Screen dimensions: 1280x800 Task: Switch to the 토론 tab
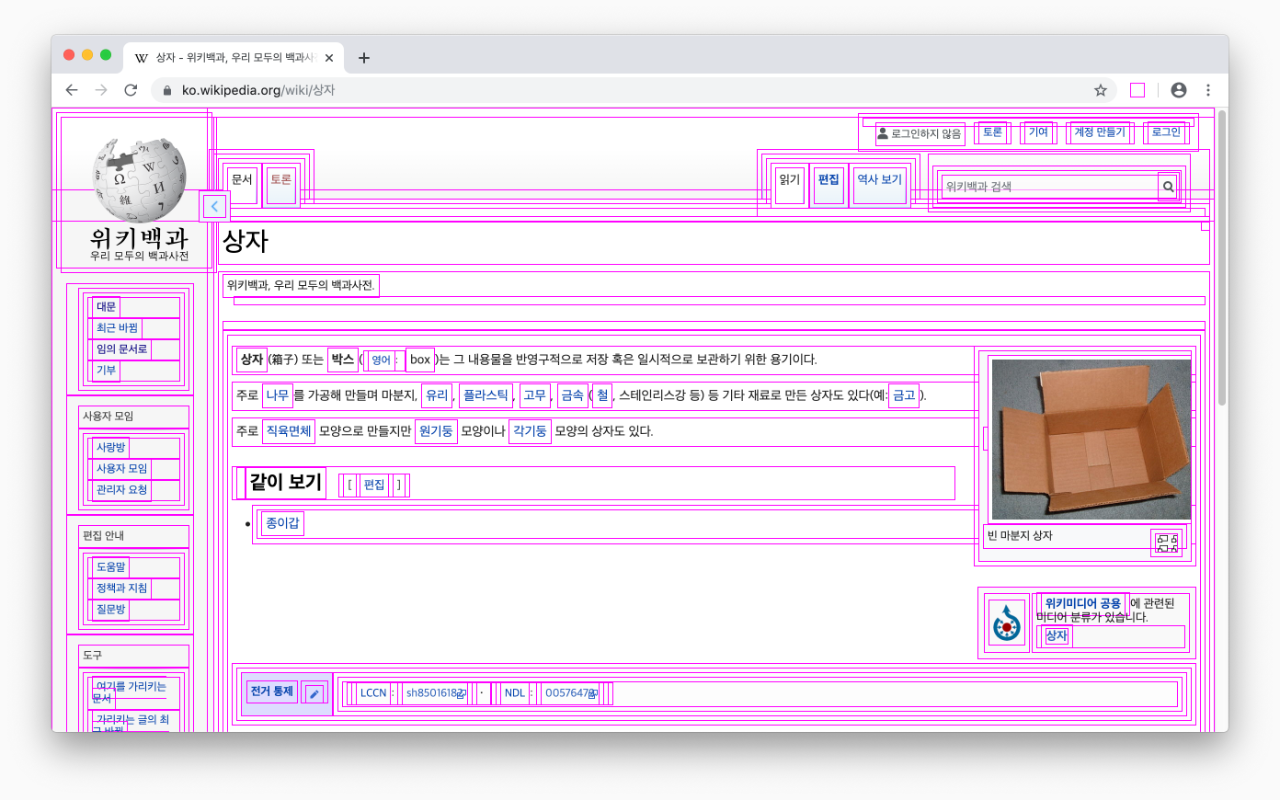coord(281,180)
